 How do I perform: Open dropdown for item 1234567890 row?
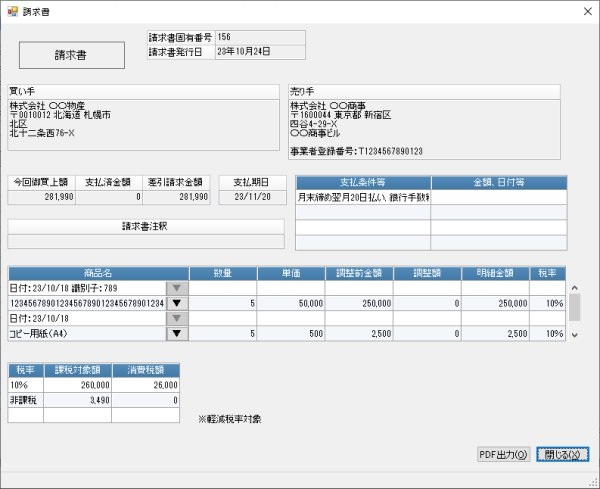pyautogui.click(x=177, y=303)
